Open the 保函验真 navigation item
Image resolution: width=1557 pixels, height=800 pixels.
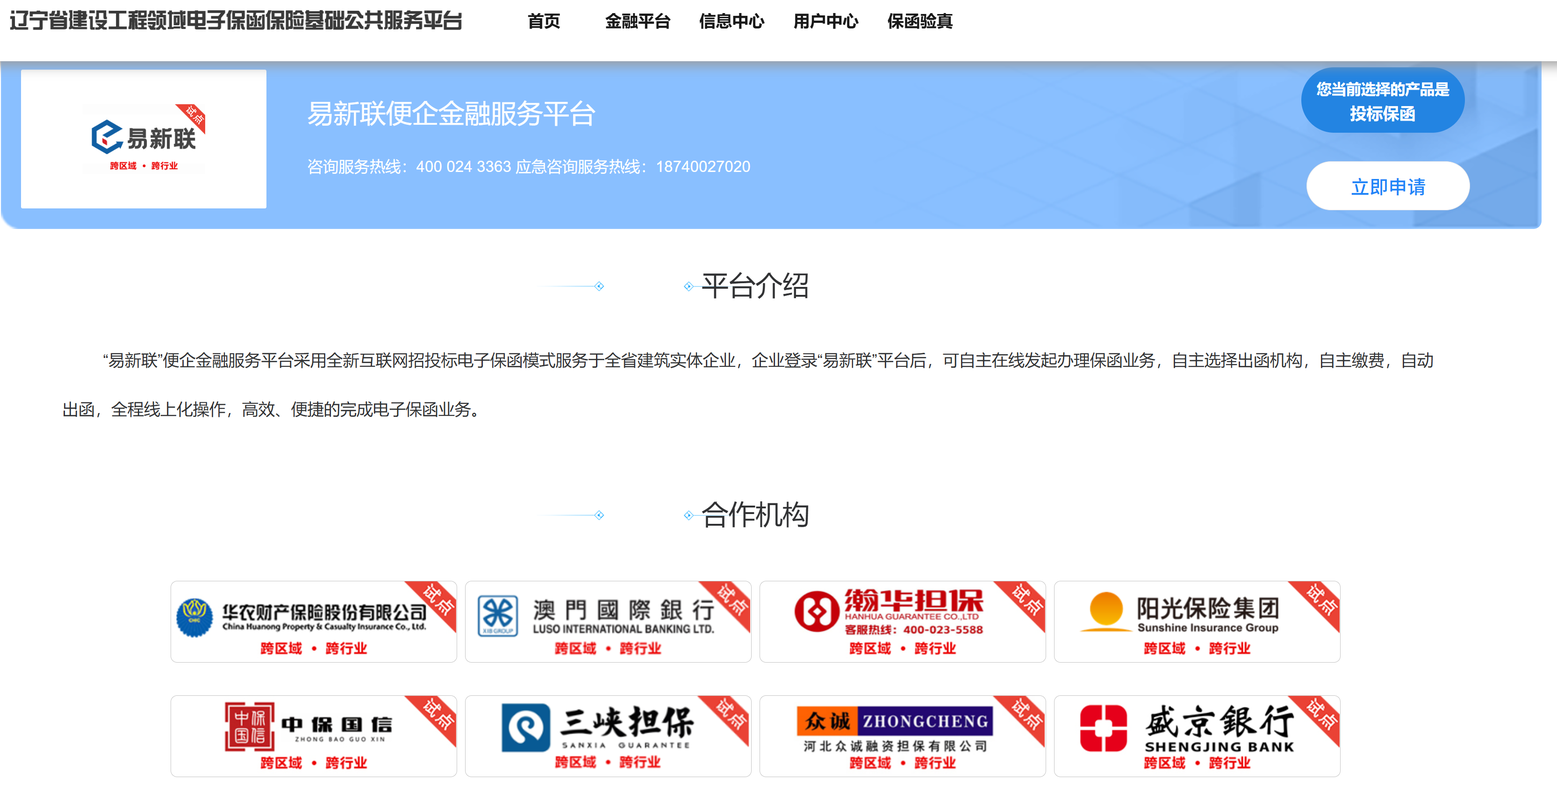(919, 21)
